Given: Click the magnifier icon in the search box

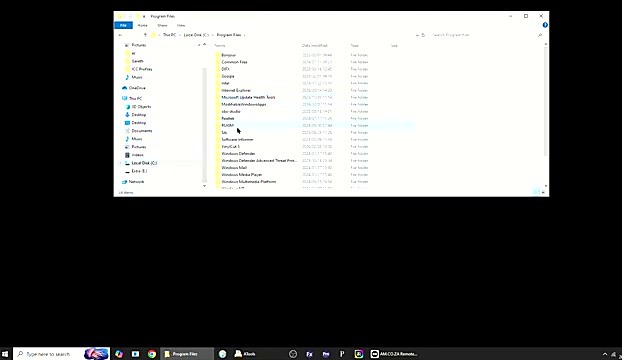Looking at the screenshot, I should tap(540, 35).
